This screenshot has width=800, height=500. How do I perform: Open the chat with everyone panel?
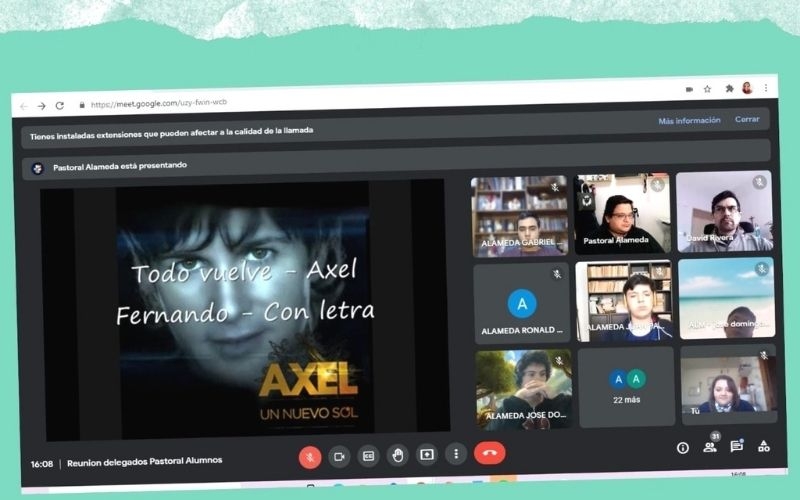(736, 446)
